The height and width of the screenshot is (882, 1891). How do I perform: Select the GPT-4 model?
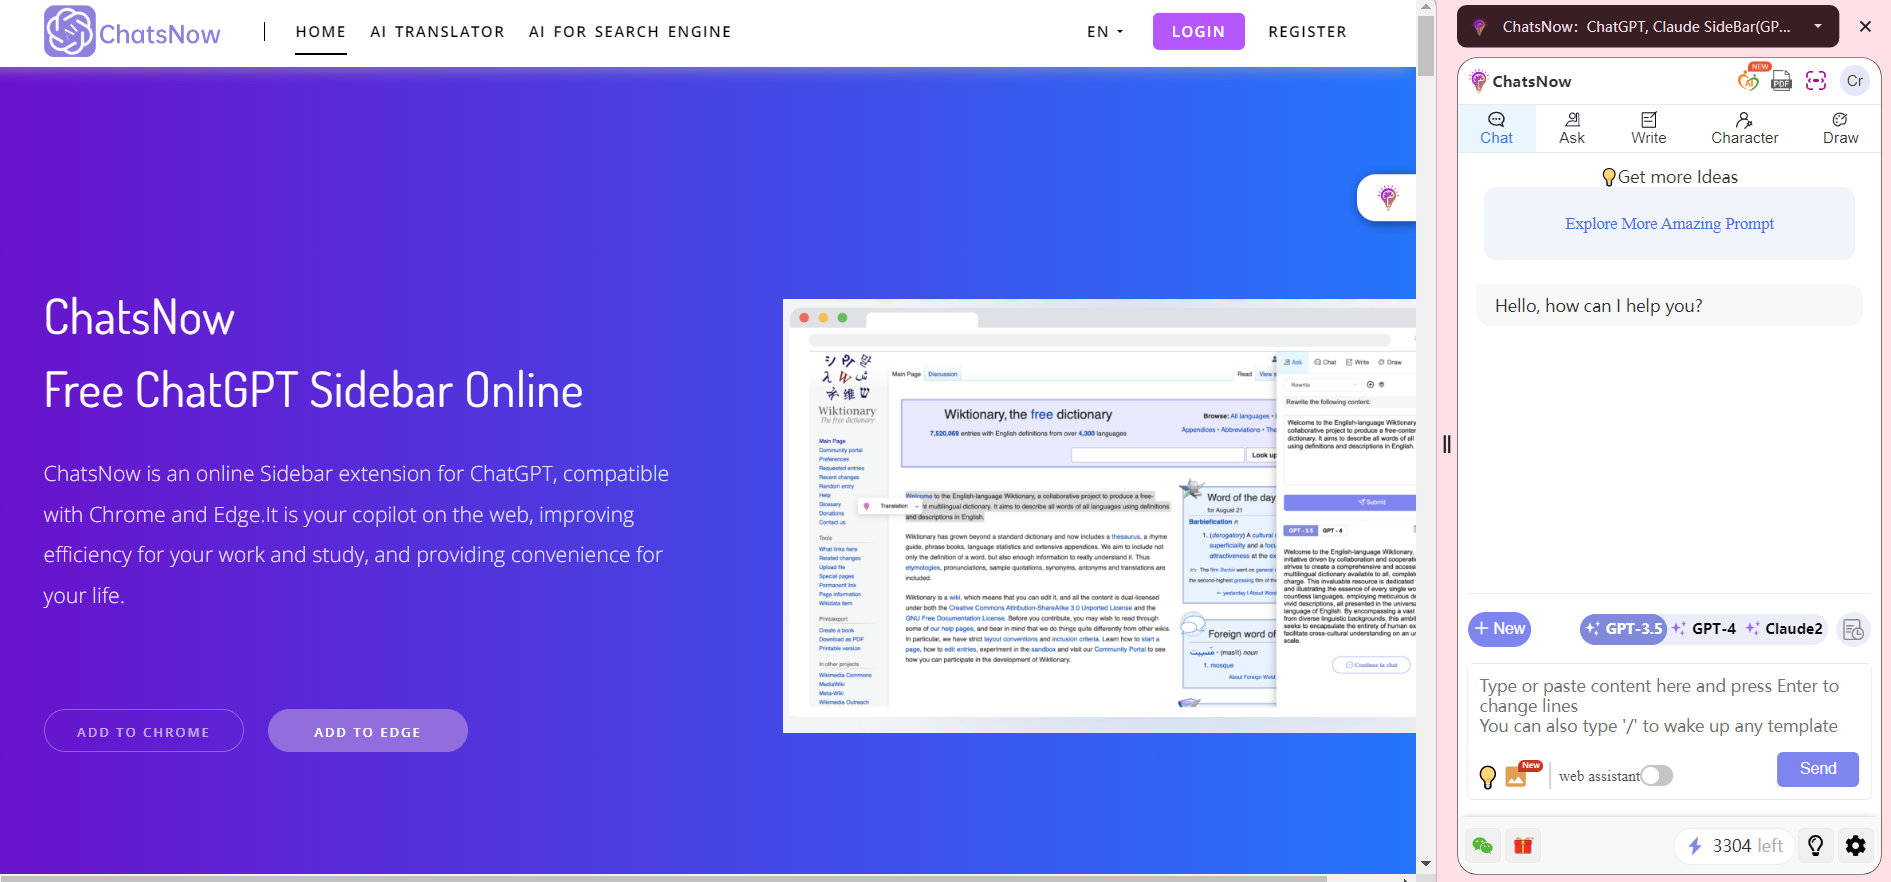(1704, 629)
